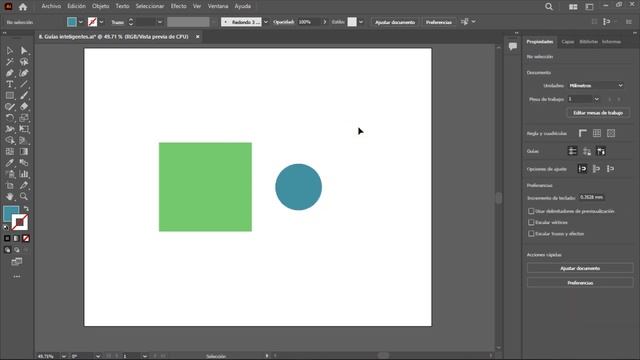640x360 pixels.
Task: Select the Eyedropper tool
Action: pos(10,163)
